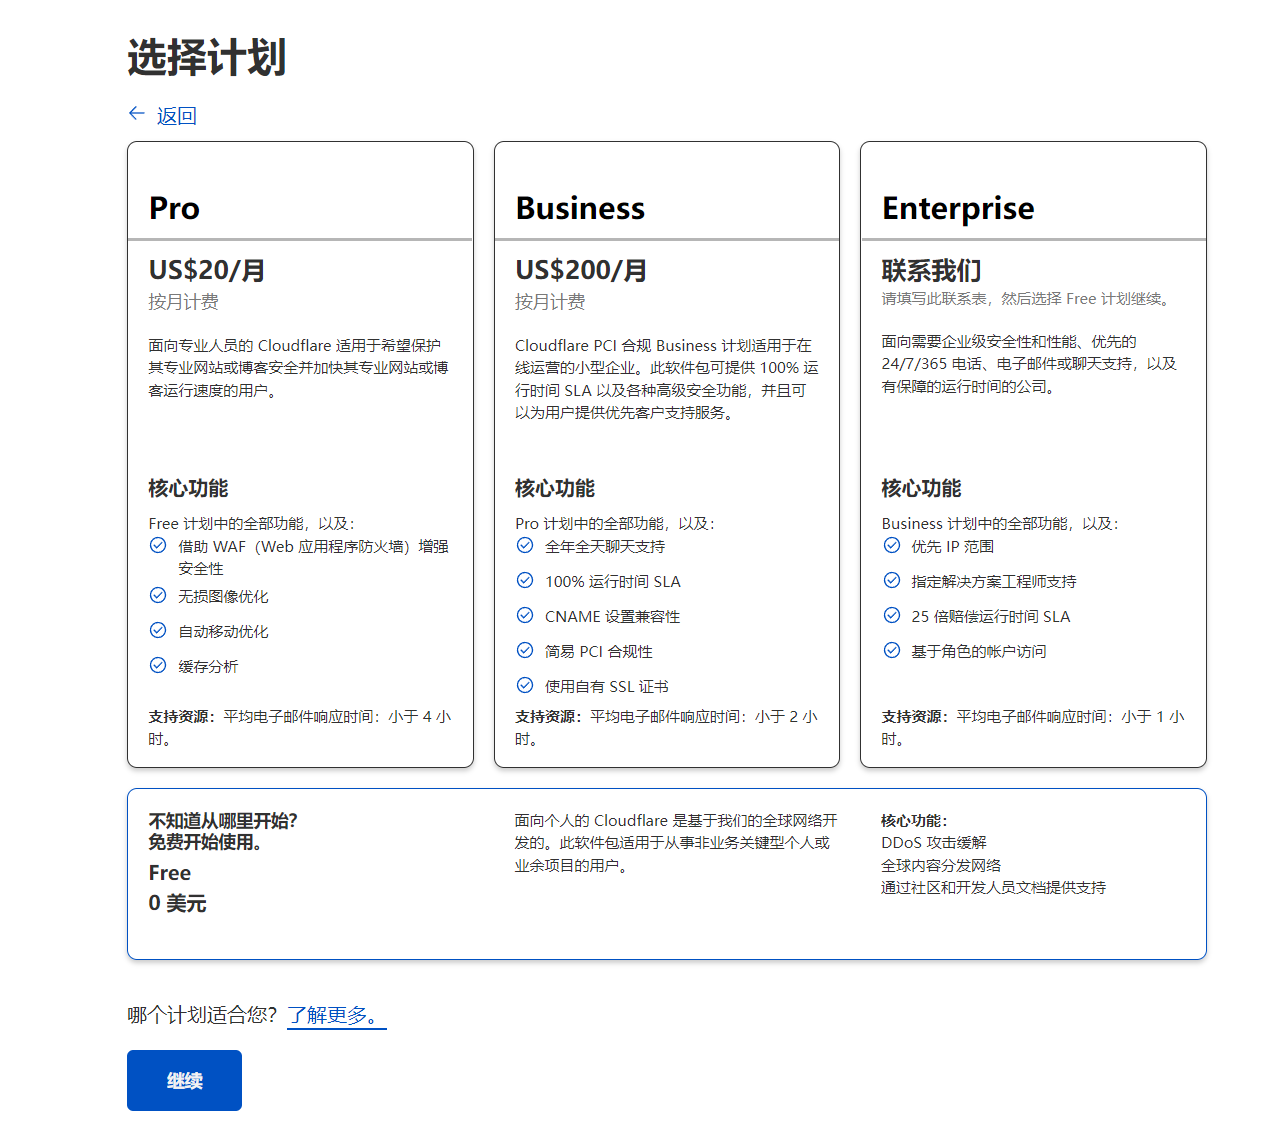Screen dimensions: 1274x1136
Task: Click the 按月计费 label under Pro price
Action: coord(184,301)
